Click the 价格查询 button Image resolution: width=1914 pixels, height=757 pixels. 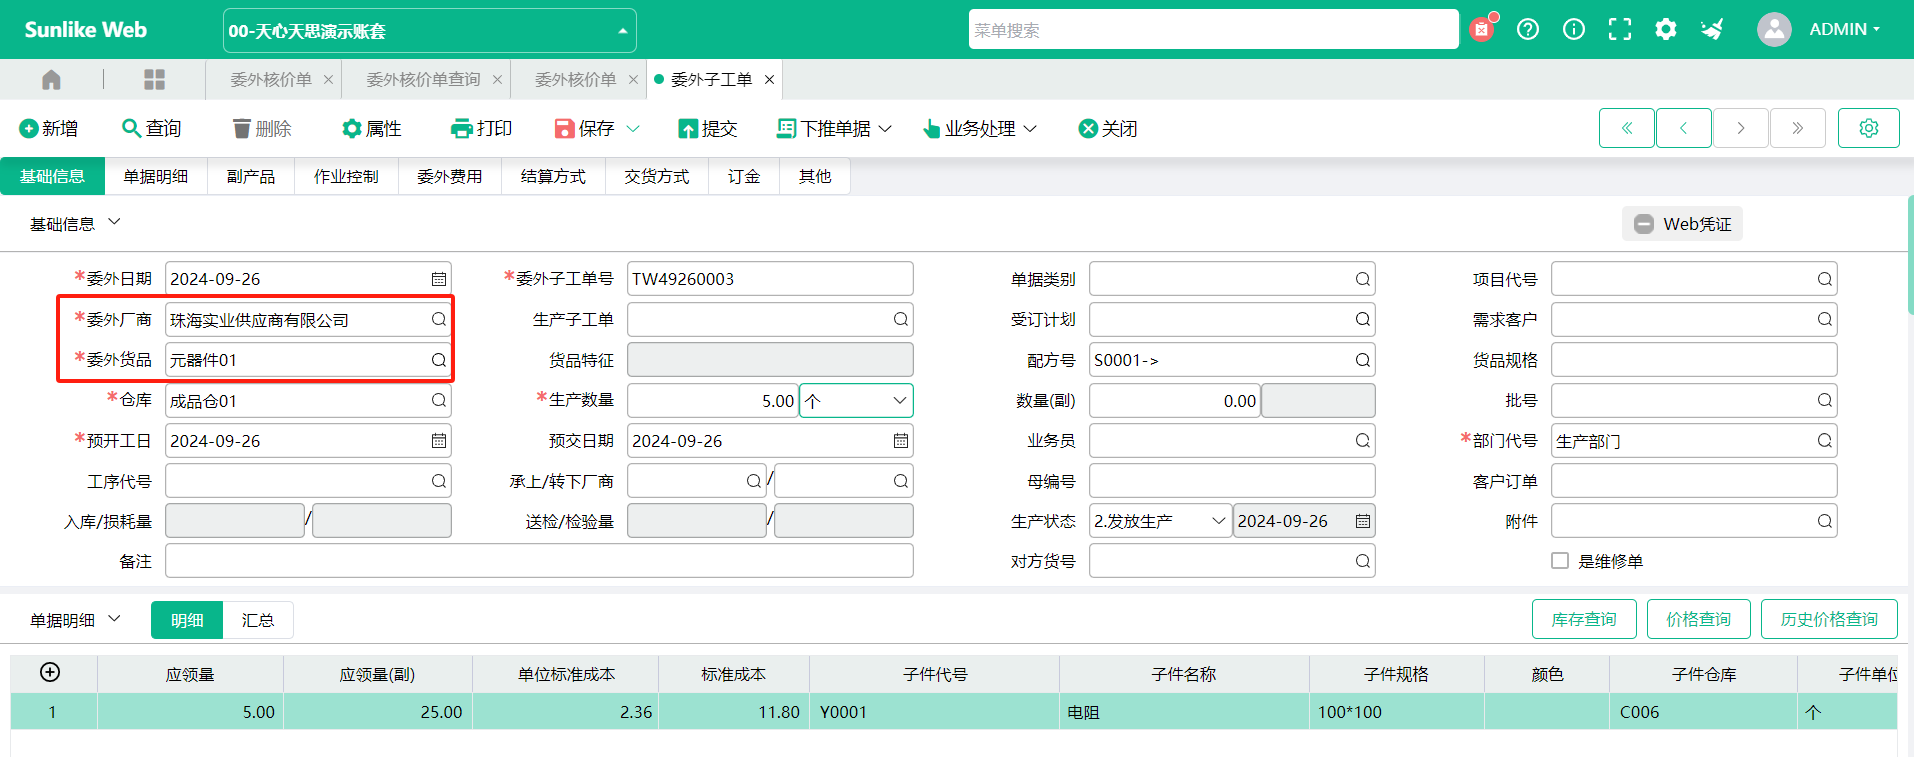click(x=1698, y=619)
